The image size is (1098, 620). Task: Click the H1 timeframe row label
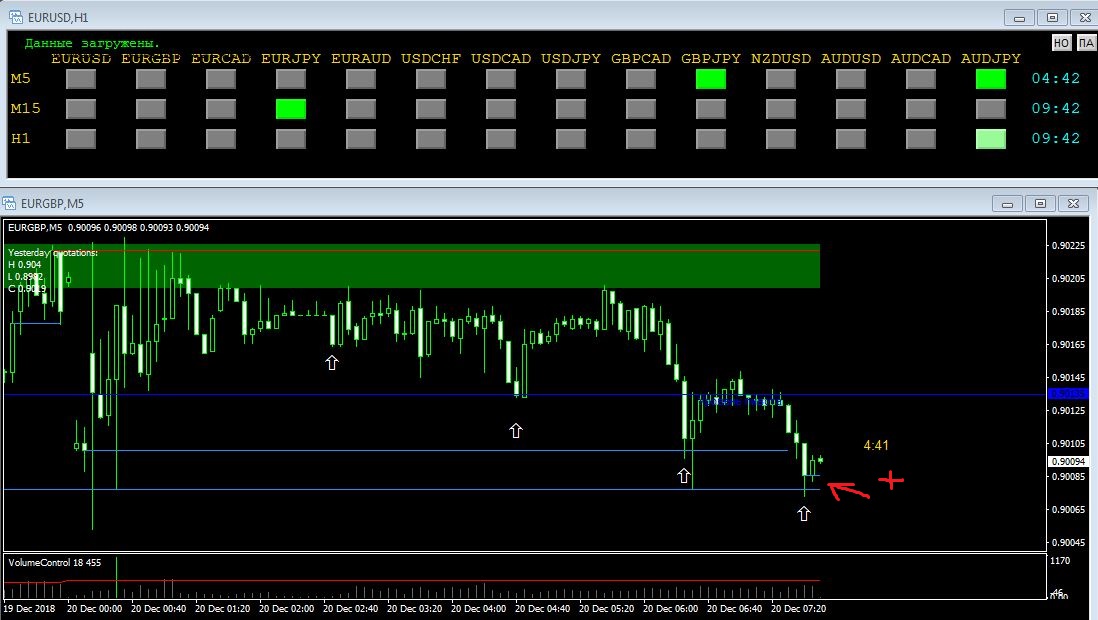point(20,138)
